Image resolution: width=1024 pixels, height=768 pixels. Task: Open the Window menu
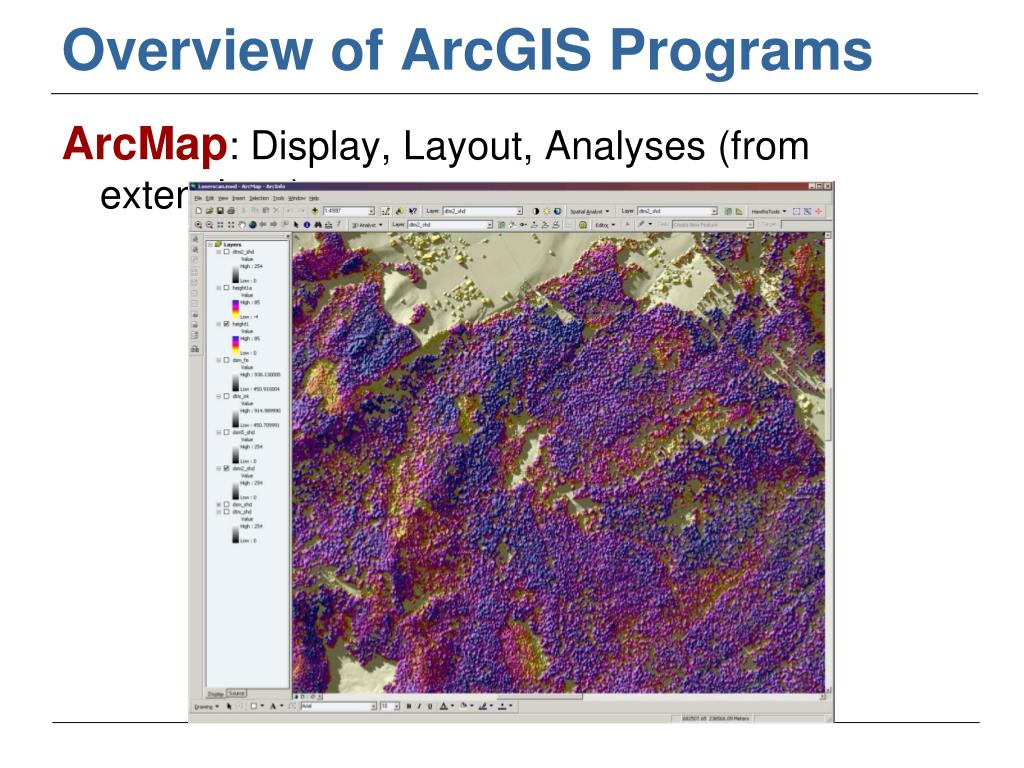tap(297, 198)
